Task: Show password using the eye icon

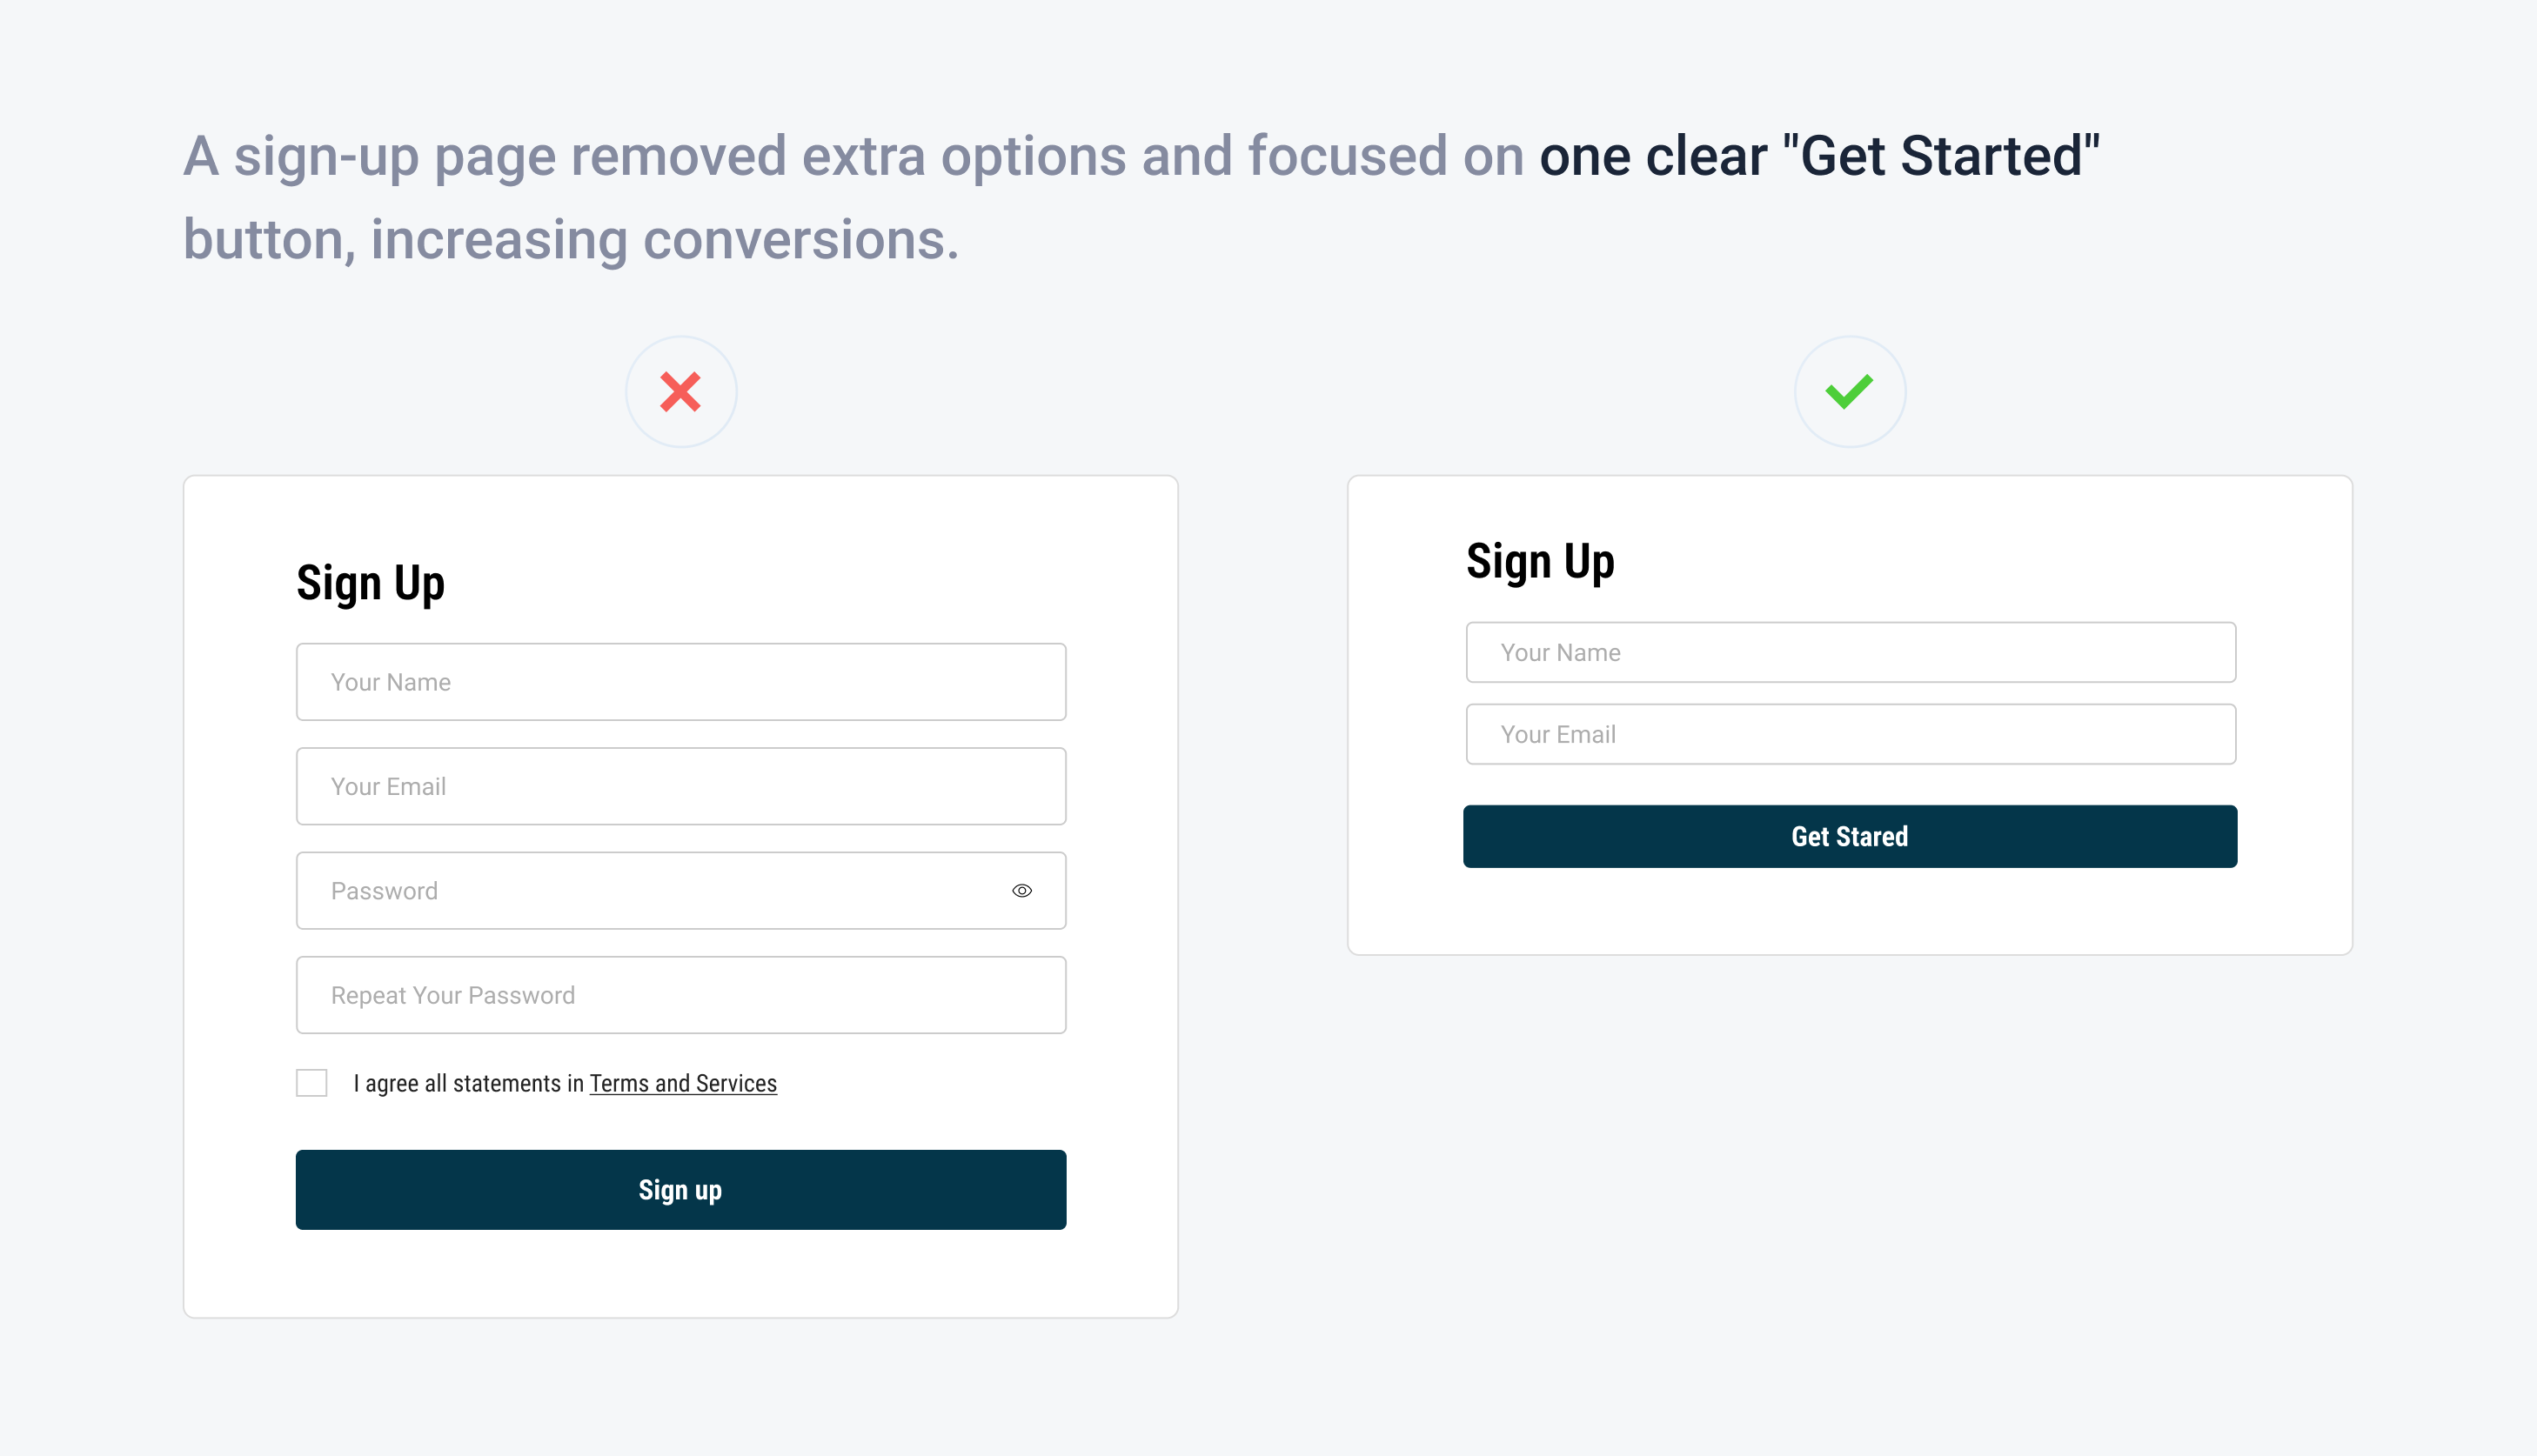Action: 1021,891
